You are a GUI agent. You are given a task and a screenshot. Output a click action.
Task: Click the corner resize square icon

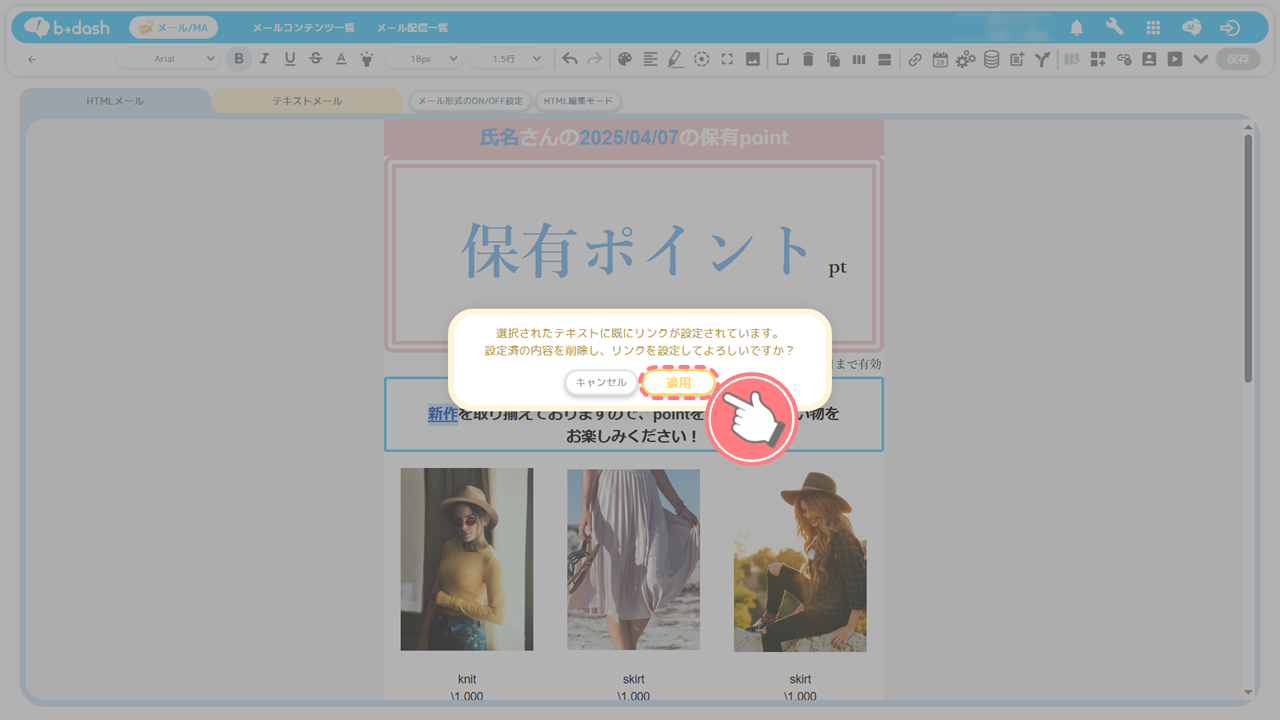[783, 59]
